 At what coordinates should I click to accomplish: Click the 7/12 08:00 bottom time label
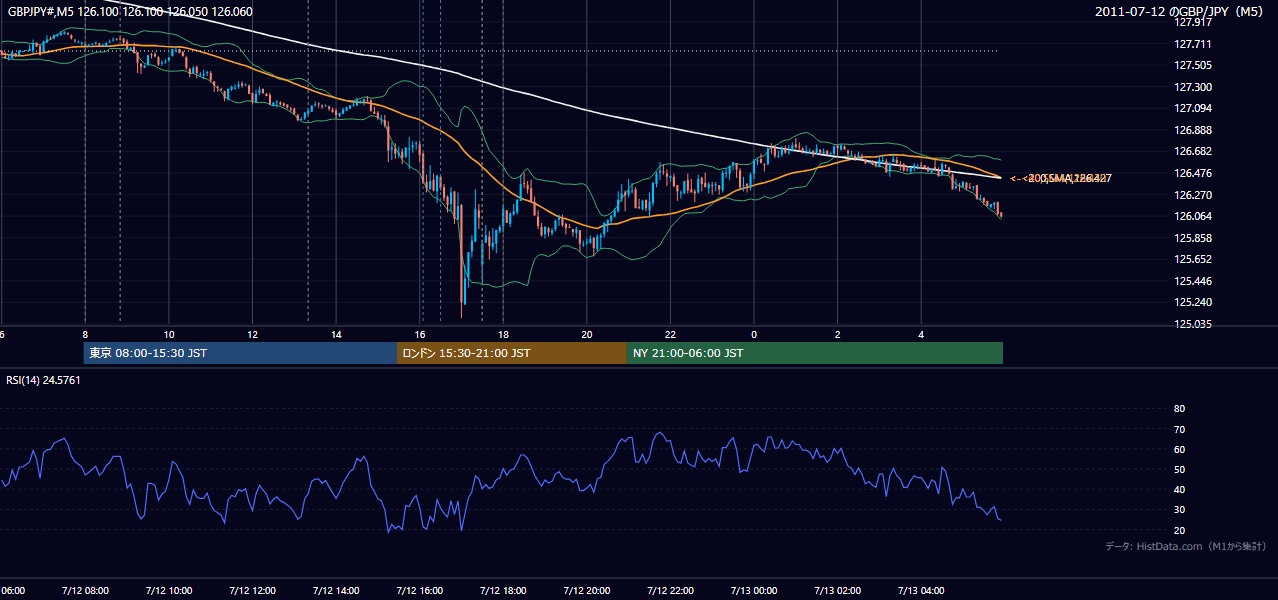pos(85,590)
